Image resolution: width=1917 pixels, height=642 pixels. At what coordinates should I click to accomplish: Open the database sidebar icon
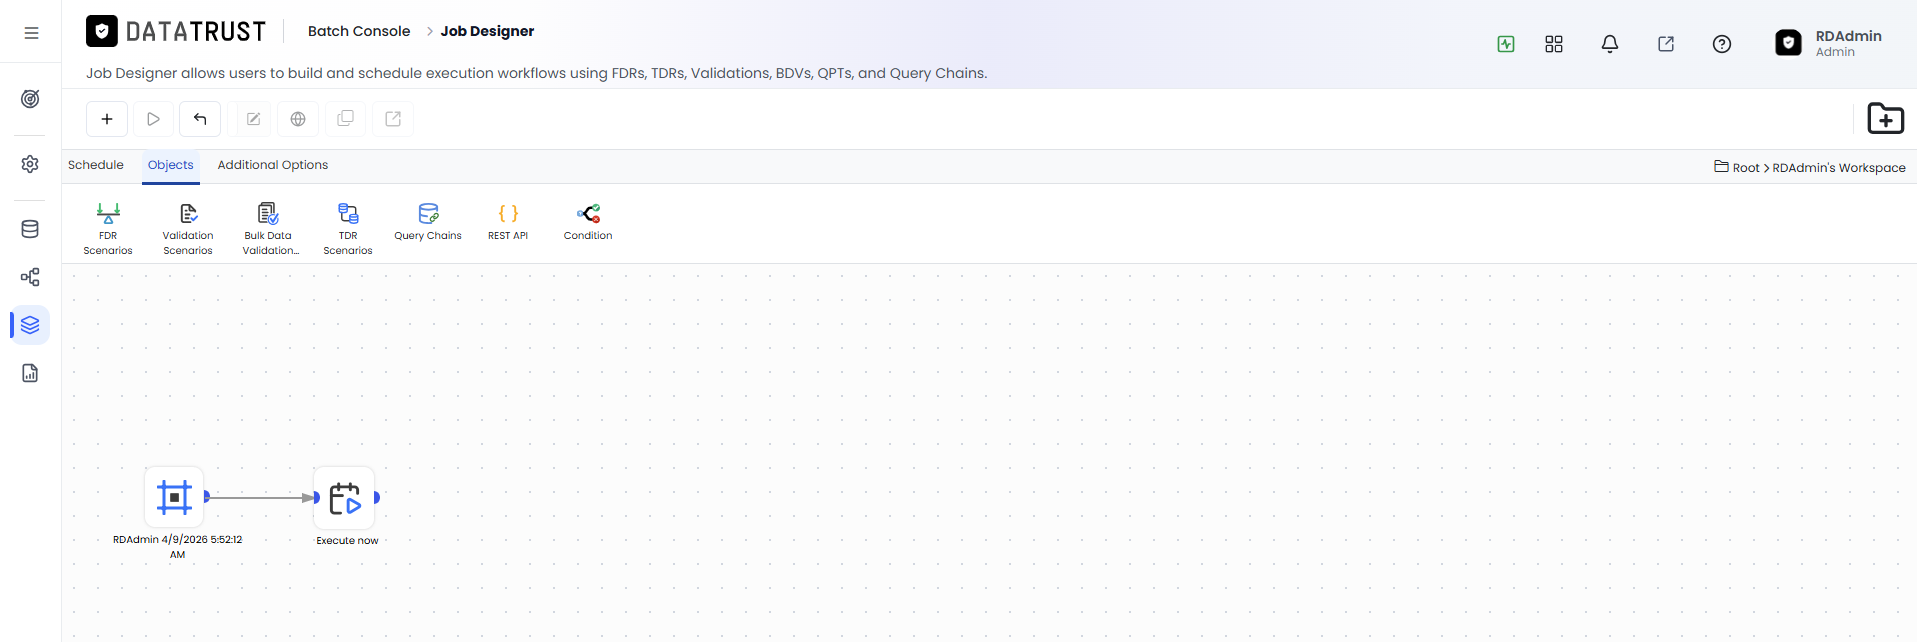[30, 229]
